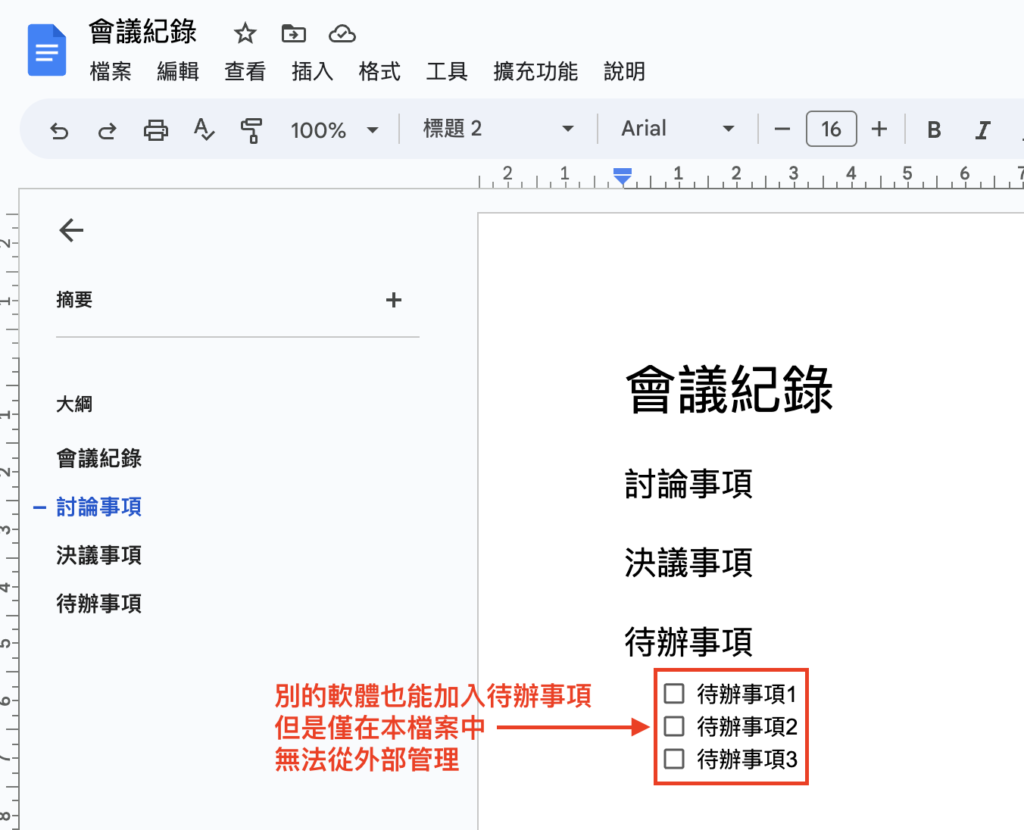Click the Redo icon
The height and width of the screenshot is (830, 1024).
[107, 129]
